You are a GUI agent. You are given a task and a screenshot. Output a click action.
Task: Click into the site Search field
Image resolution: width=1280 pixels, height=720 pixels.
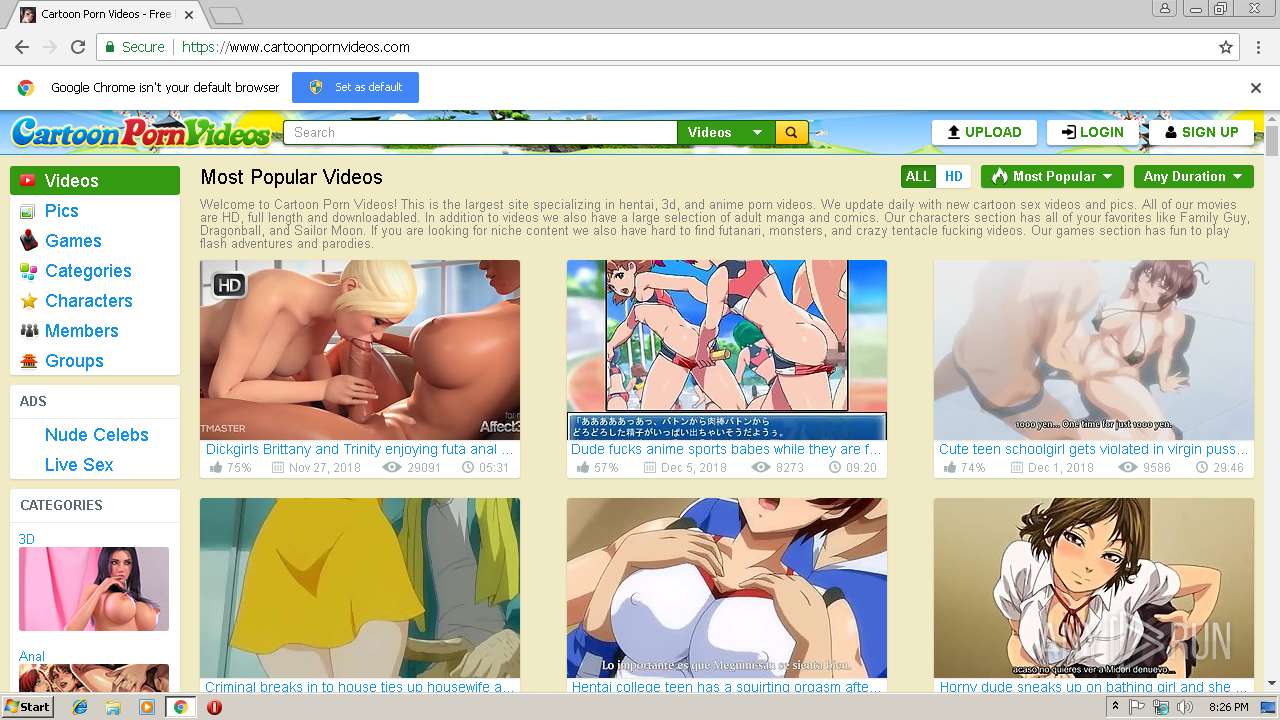tap(480, 132)
